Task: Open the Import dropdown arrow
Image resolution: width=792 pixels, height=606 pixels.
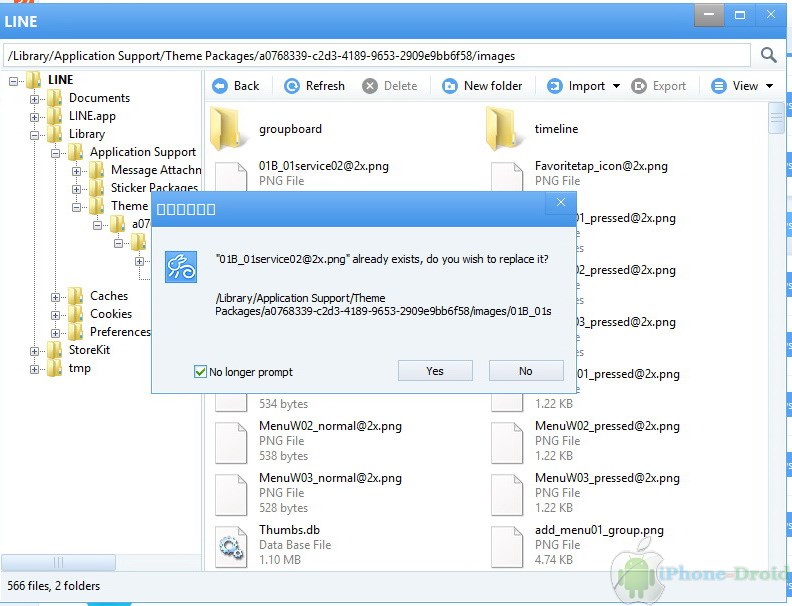Action: 616,86
